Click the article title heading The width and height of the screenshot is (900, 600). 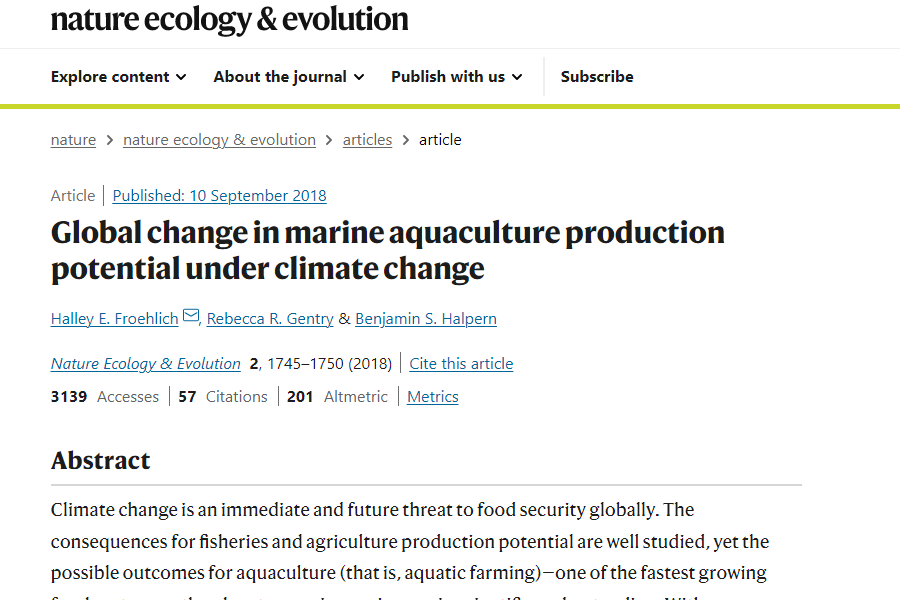[387, 250]
